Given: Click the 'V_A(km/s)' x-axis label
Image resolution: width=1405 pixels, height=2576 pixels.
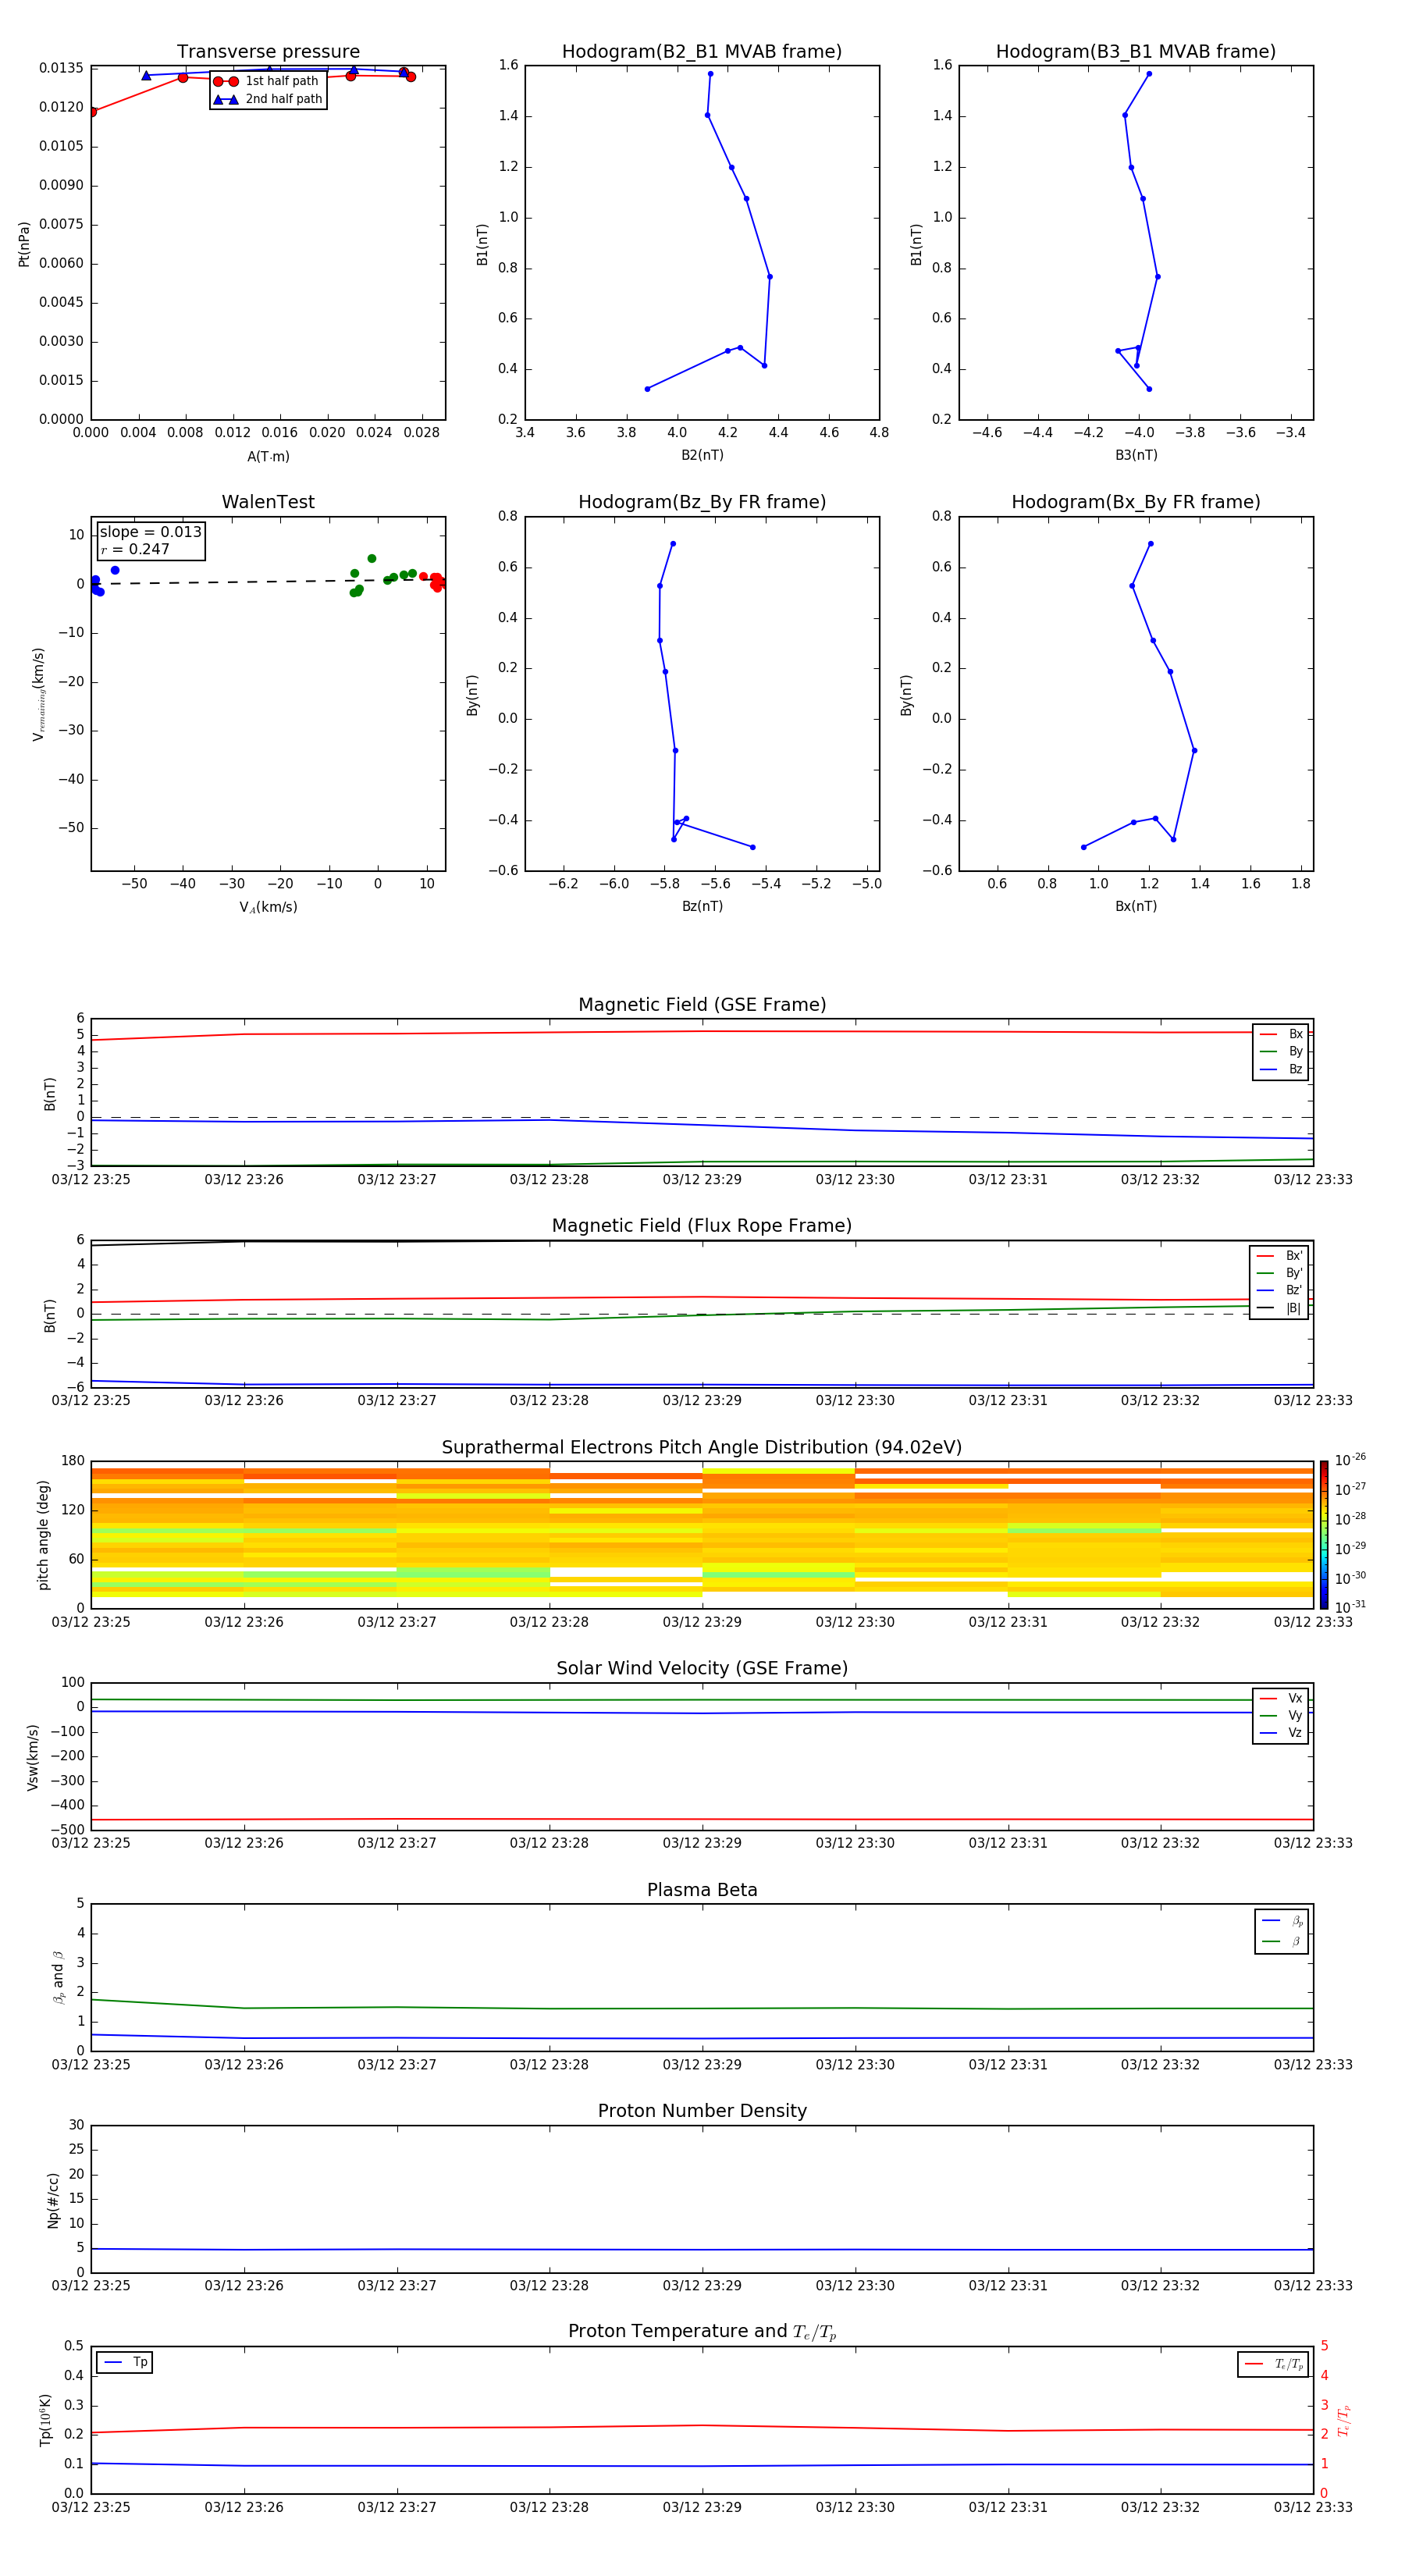Looking at the screenshot, I should click(268, 907).
